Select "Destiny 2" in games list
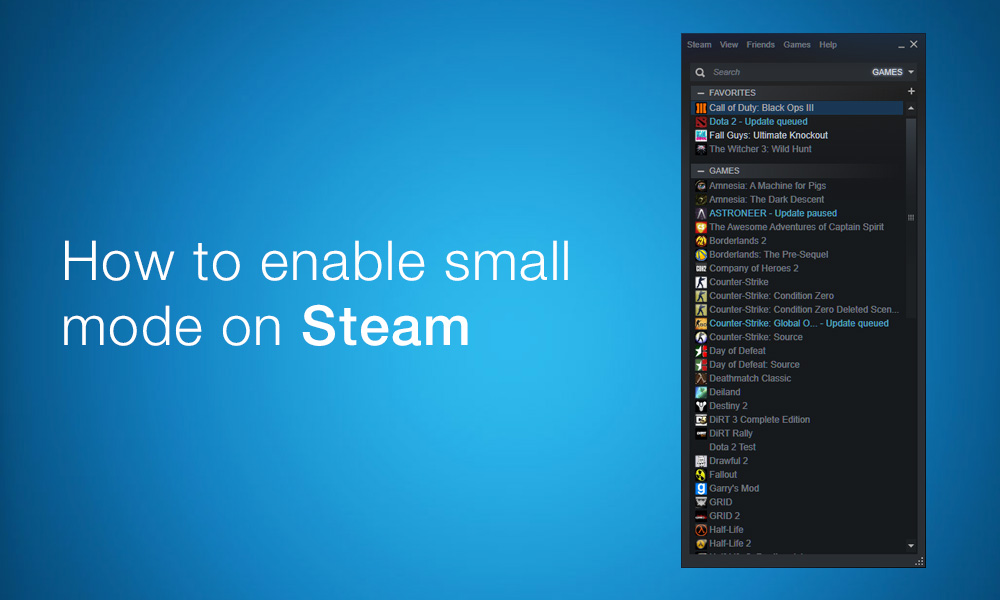Screen dimensions: 1000x600 pos(728,406)
